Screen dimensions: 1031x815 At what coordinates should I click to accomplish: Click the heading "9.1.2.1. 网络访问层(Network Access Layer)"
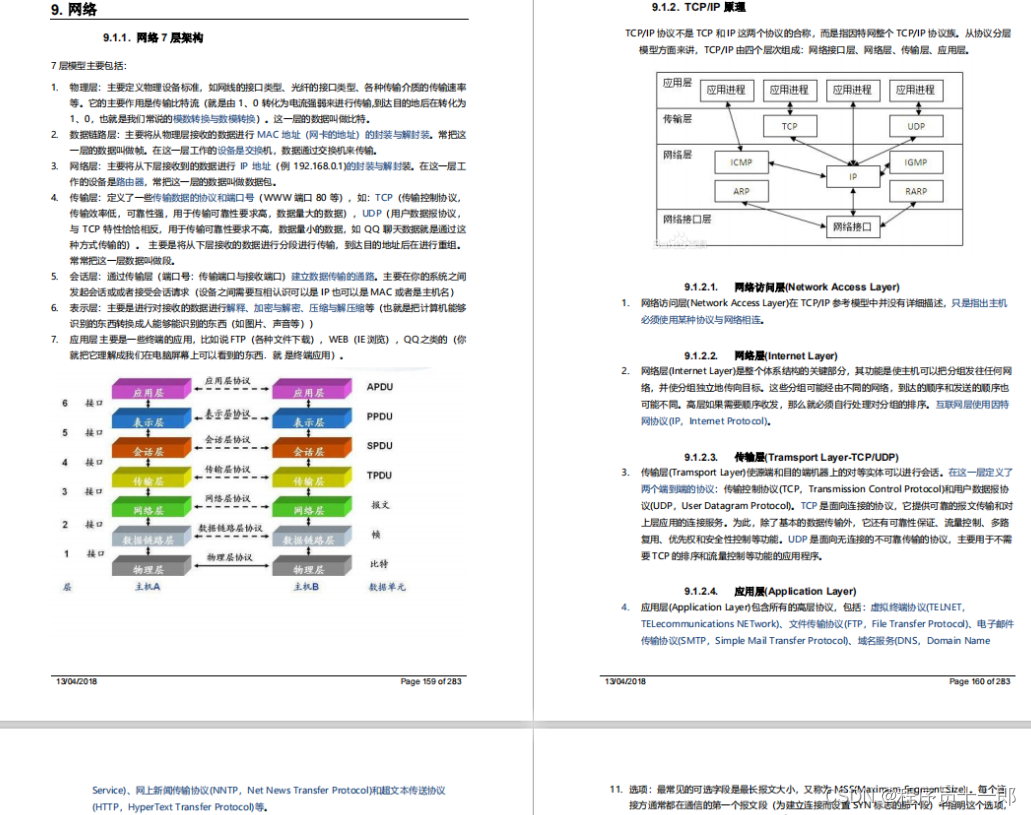pyautogui.click(x=792, y=287)
